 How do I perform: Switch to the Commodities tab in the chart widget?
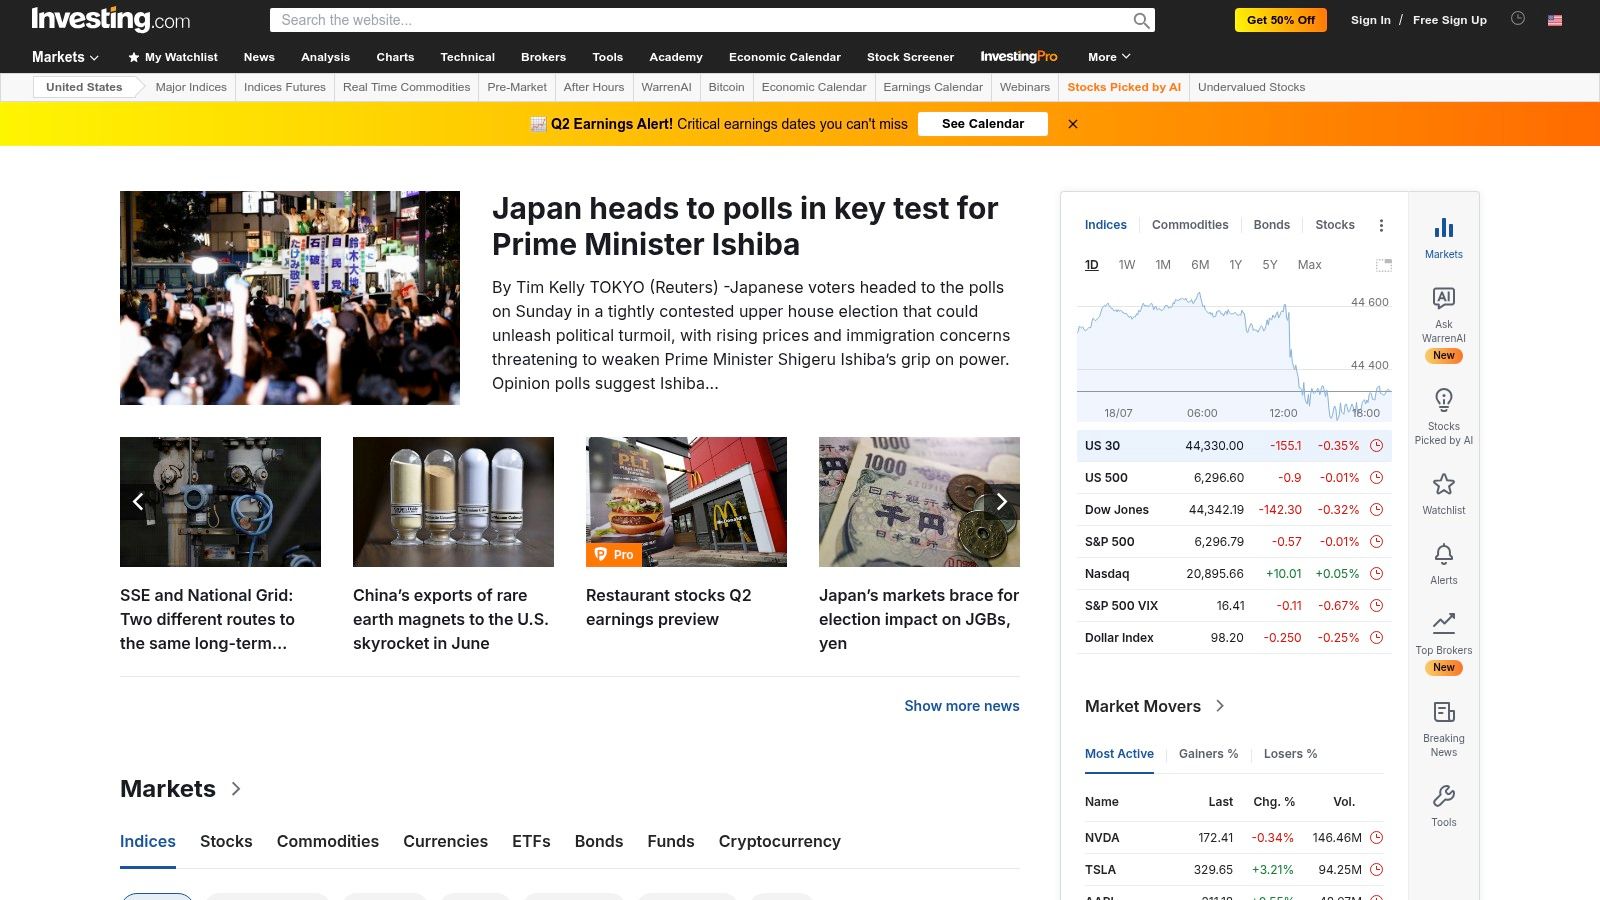pos(1190,225)
